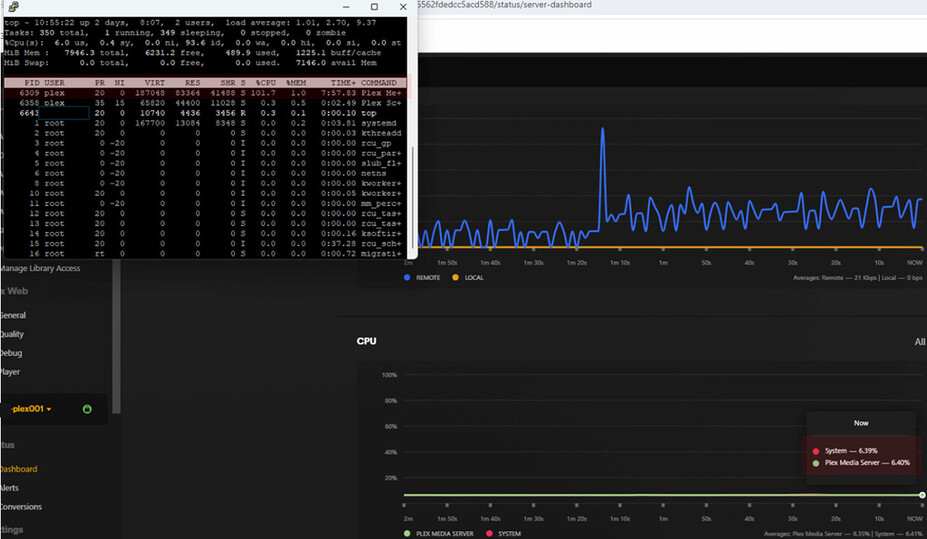This screenshot has height=539, width=927.
Task: Click the 100% label on CPU axis
Action: [x=390, y=375]
